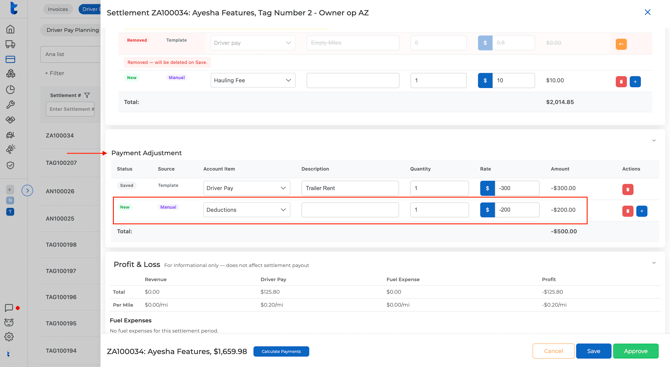Click the Trailer Rent rate field showing -300
This screenshot has height=367, width=670.
pyautogui.click(x=517, y=188)
